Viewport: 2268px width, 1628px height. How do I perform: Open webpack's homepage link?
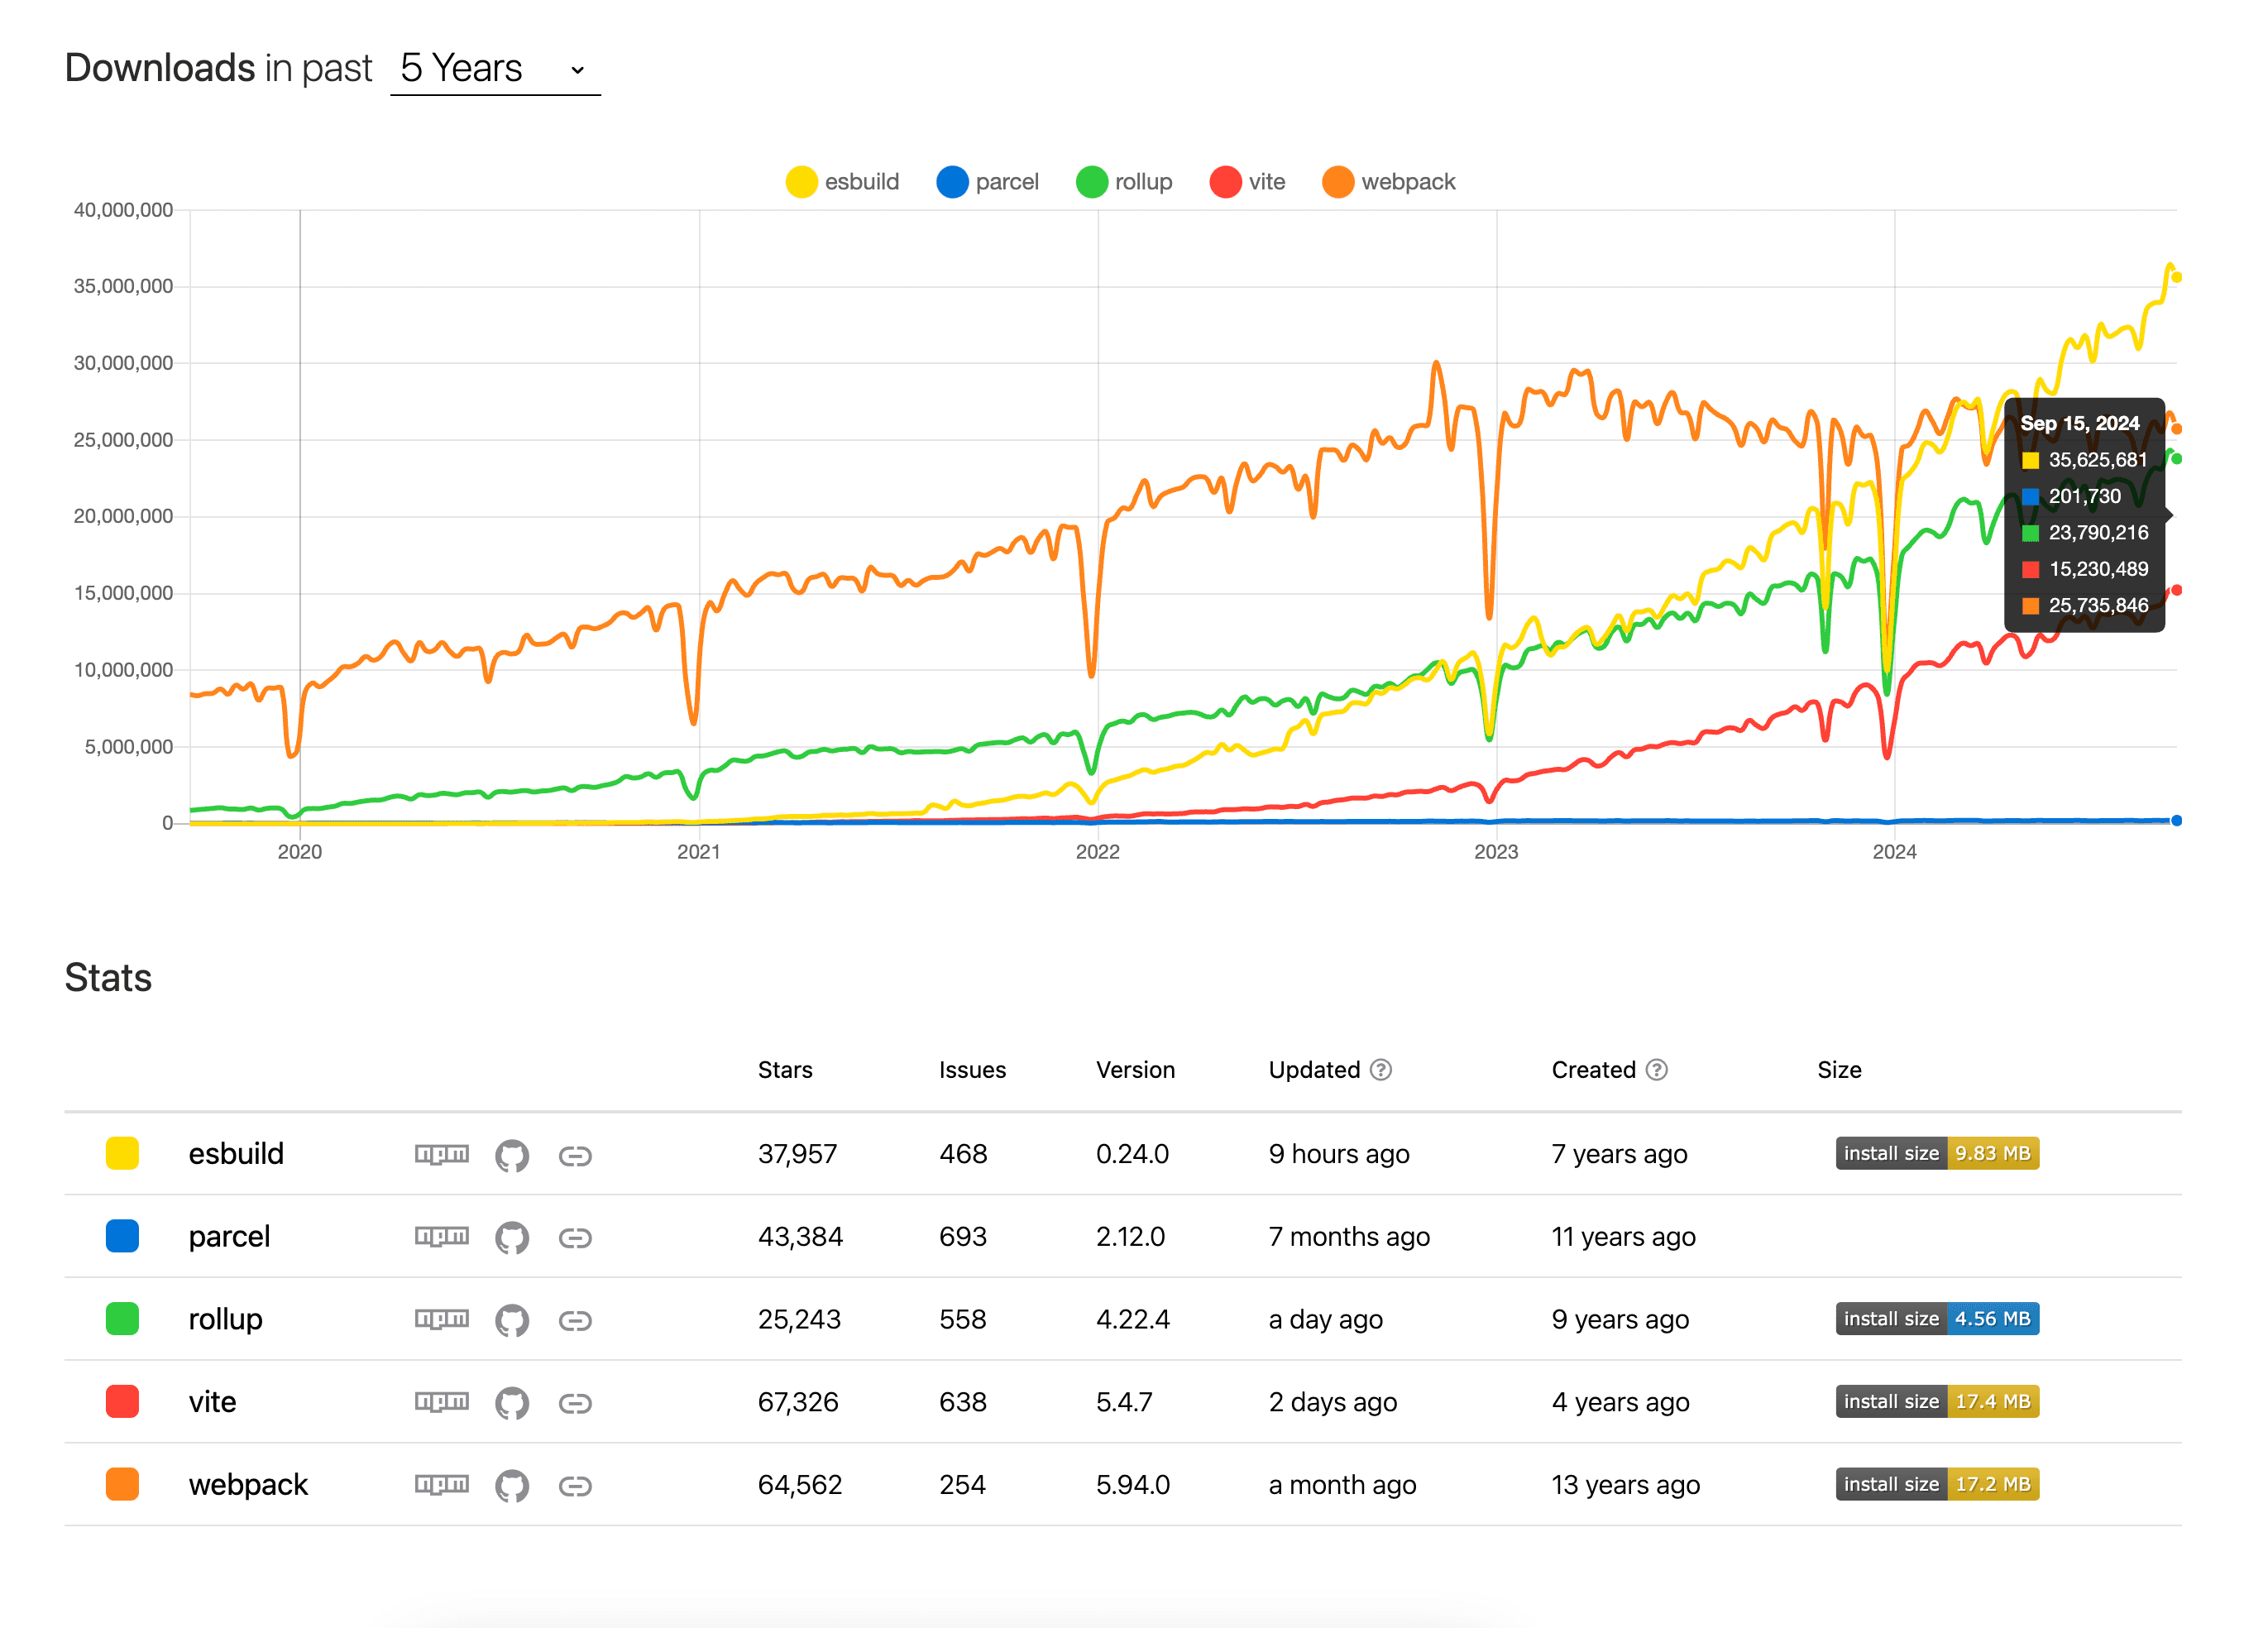[x=576, y=1484]
